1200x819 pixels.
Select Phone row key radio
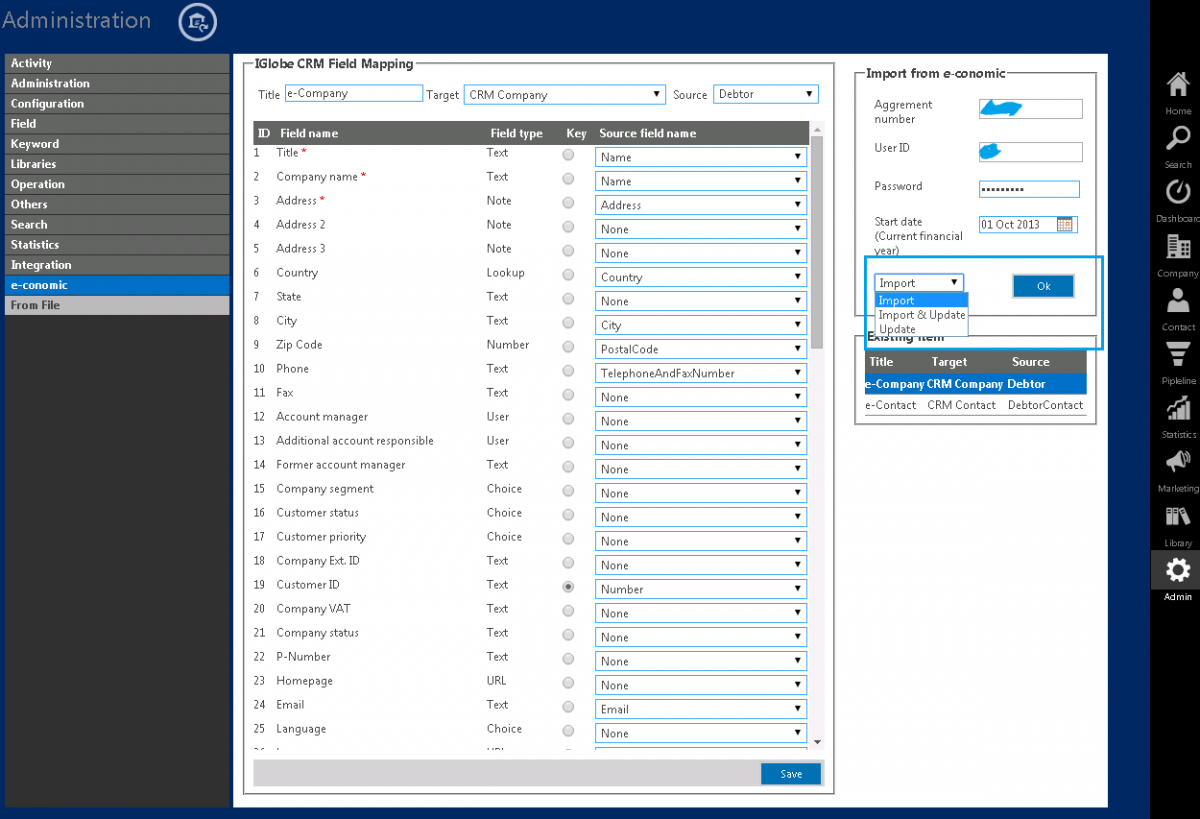coord(568,371)
